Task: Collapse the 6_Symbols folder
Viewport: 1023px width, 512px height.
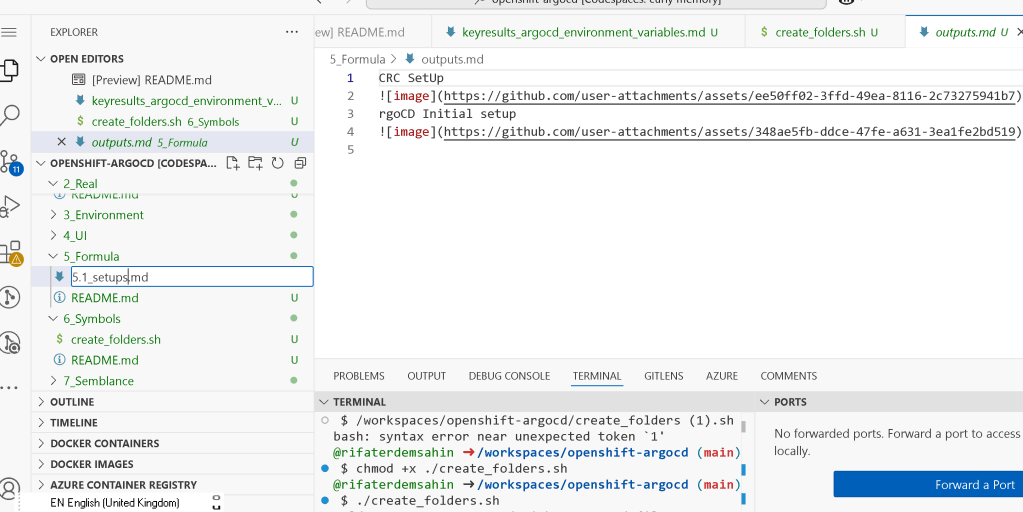Action: [55, 318]
